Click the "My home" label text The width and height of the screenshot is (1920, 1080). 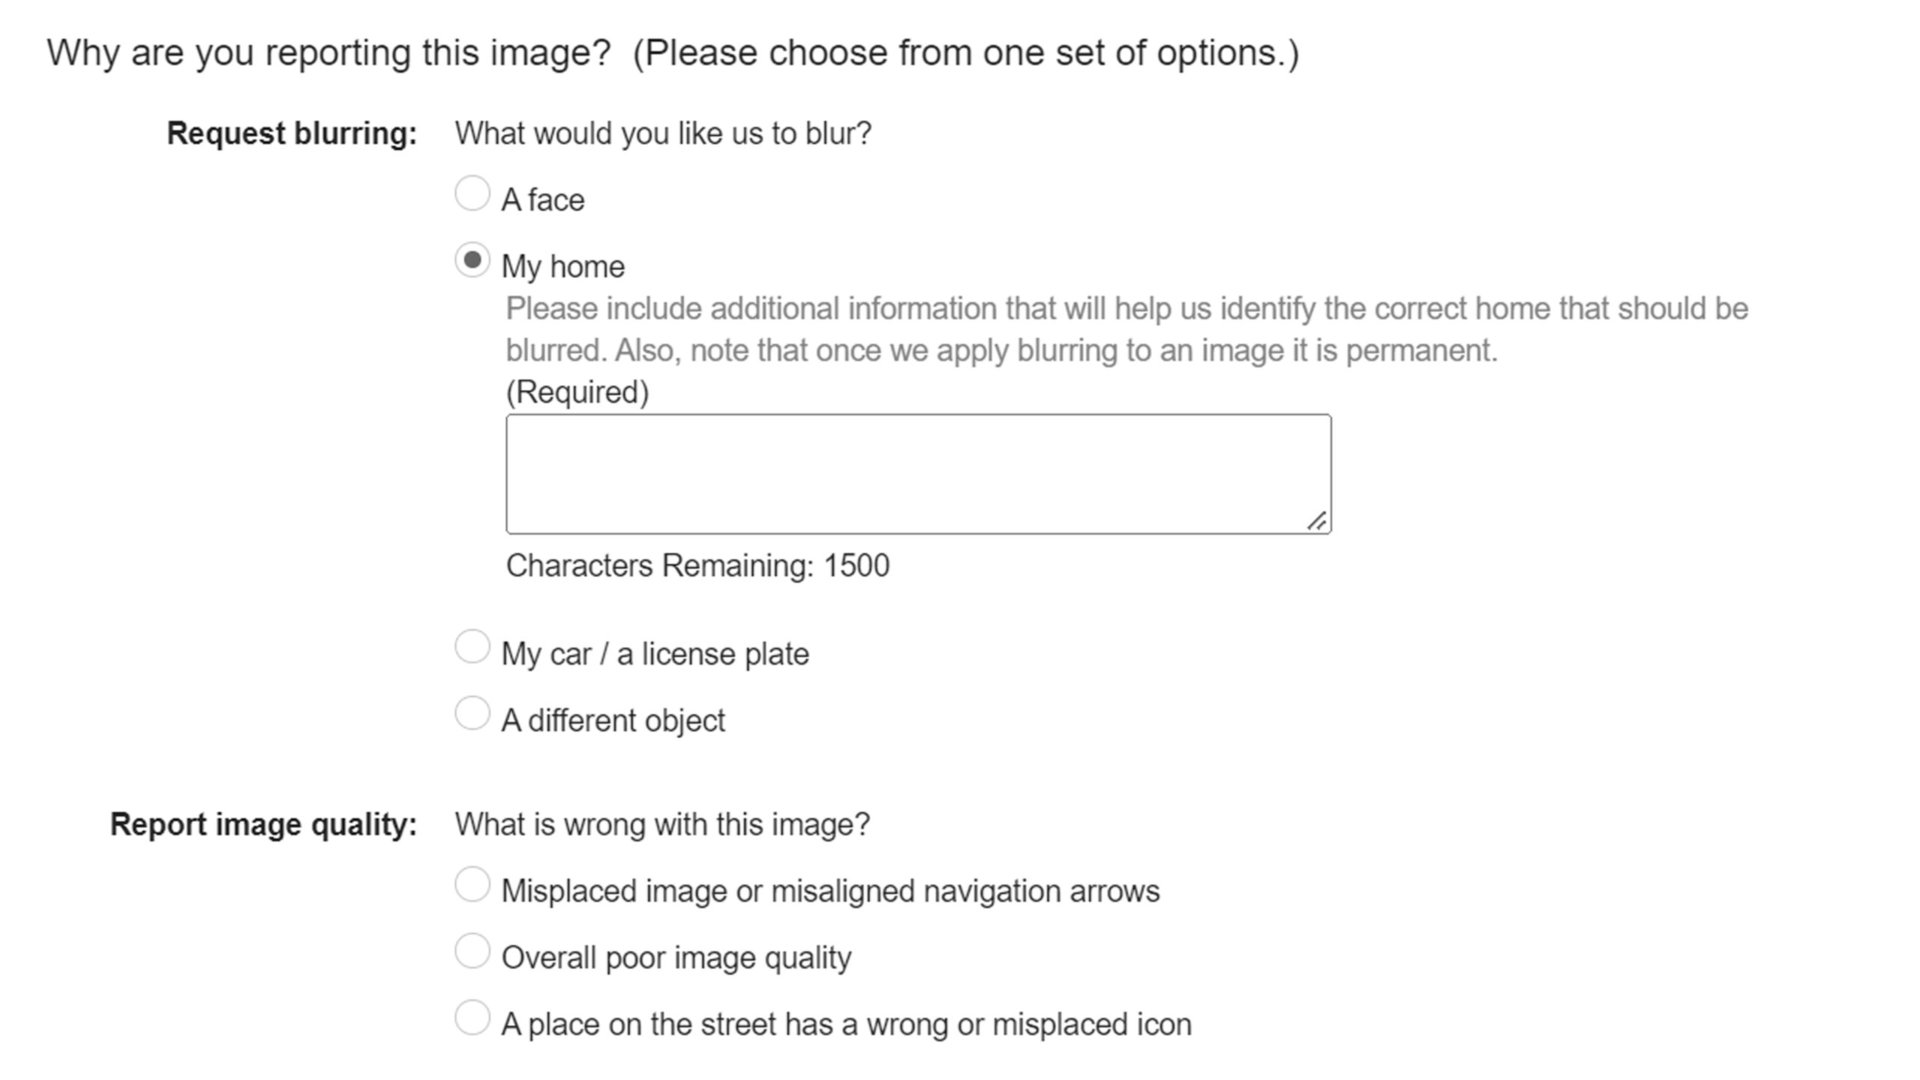coord(562,267)
